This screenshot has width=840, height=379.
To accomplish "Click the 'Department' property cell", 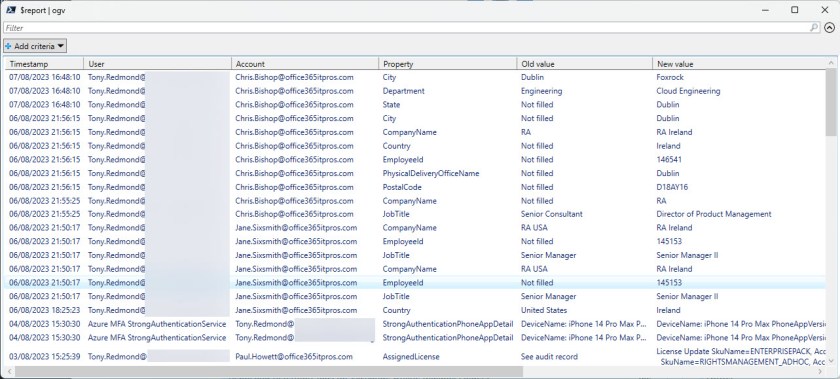I will (403, 91).
